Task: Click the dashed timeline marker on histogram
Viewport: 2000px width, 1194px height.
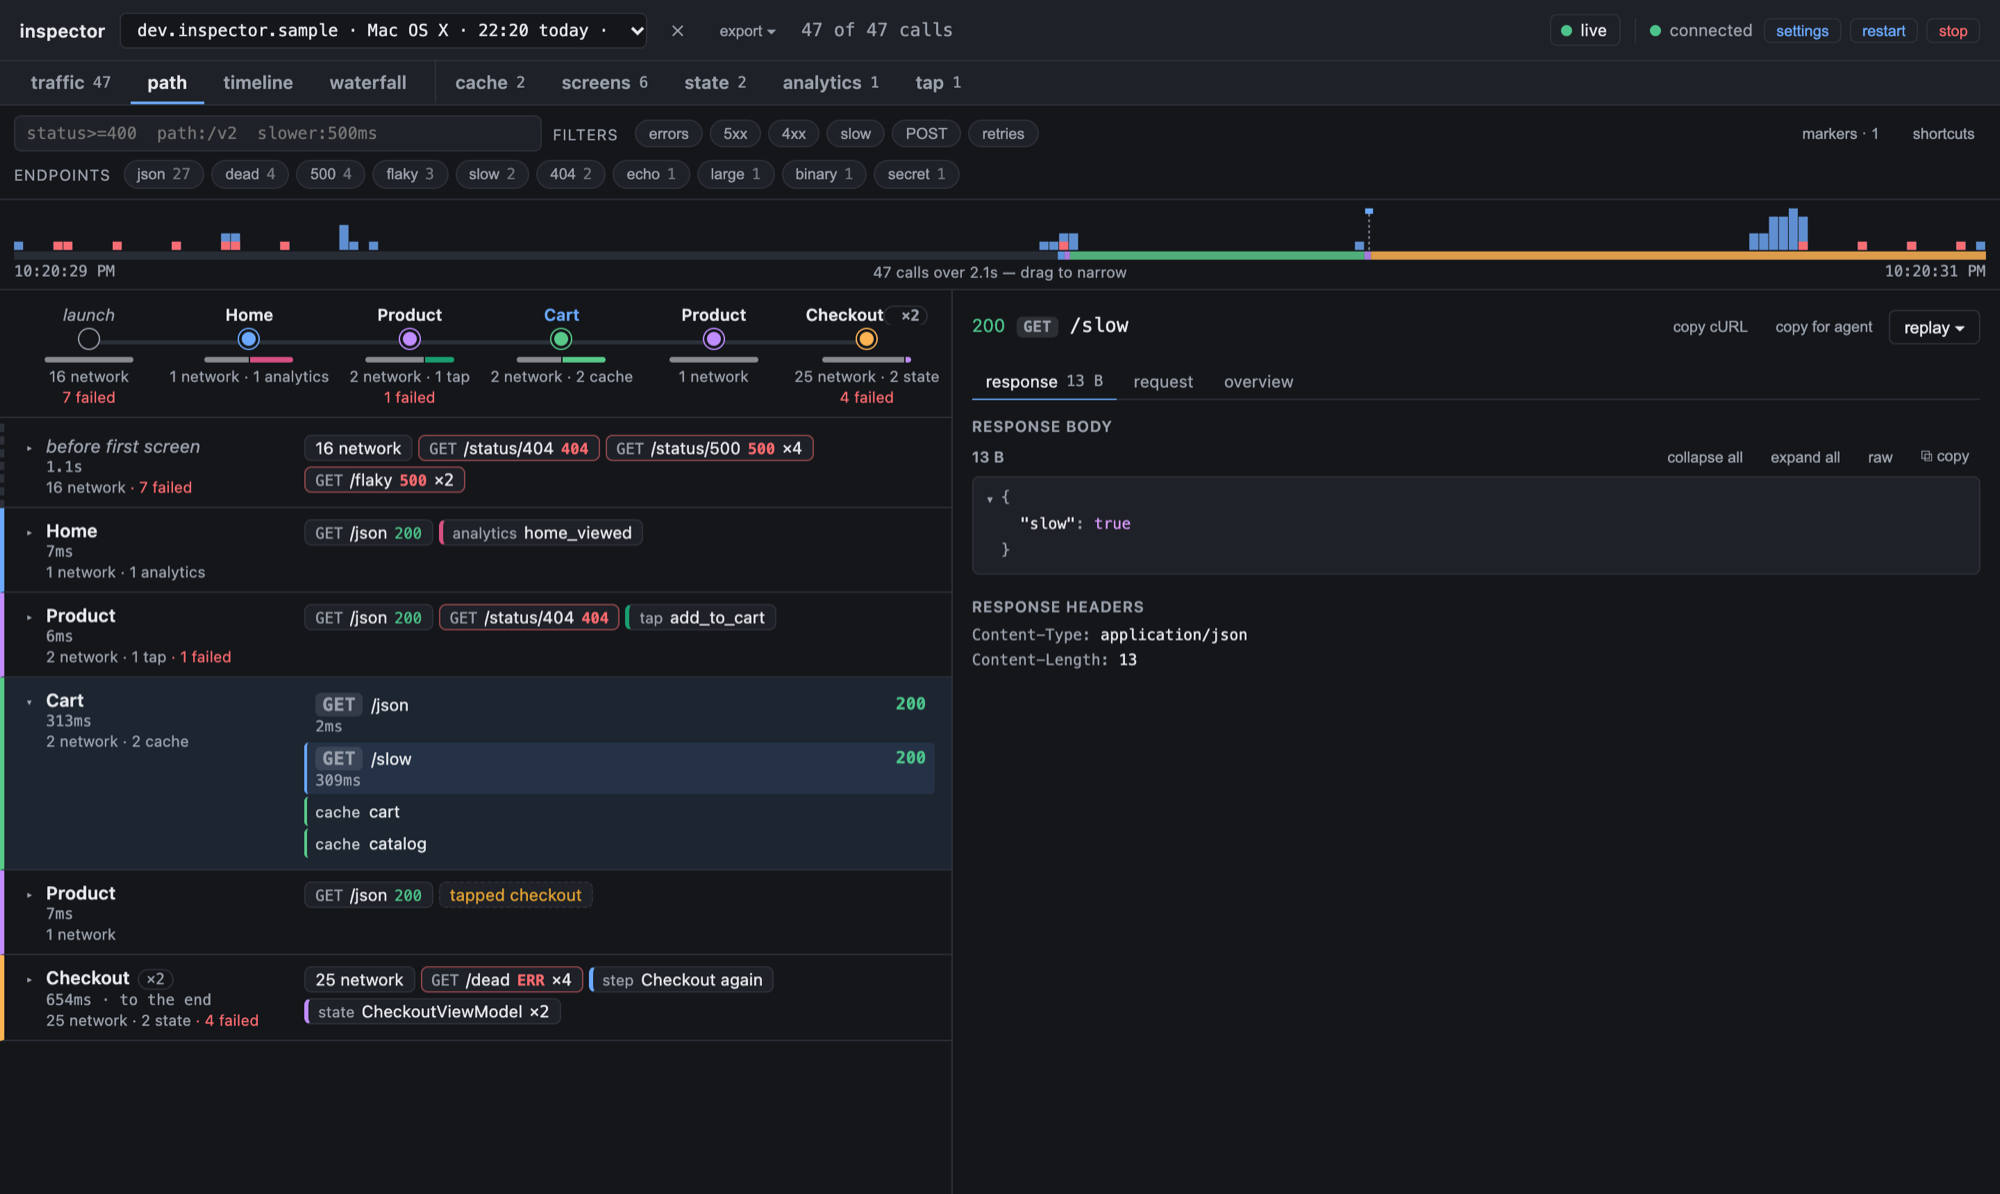Action: (1368, 231)
